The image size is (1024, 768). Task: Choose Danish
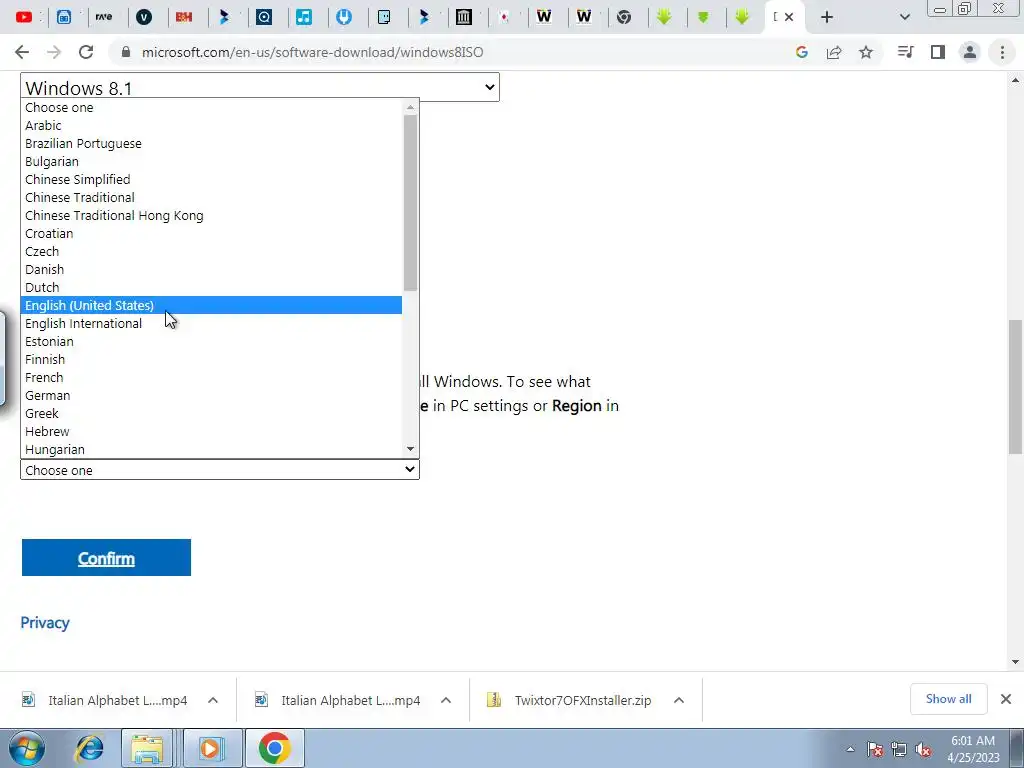pyautogui.click(x=211, y=269)
